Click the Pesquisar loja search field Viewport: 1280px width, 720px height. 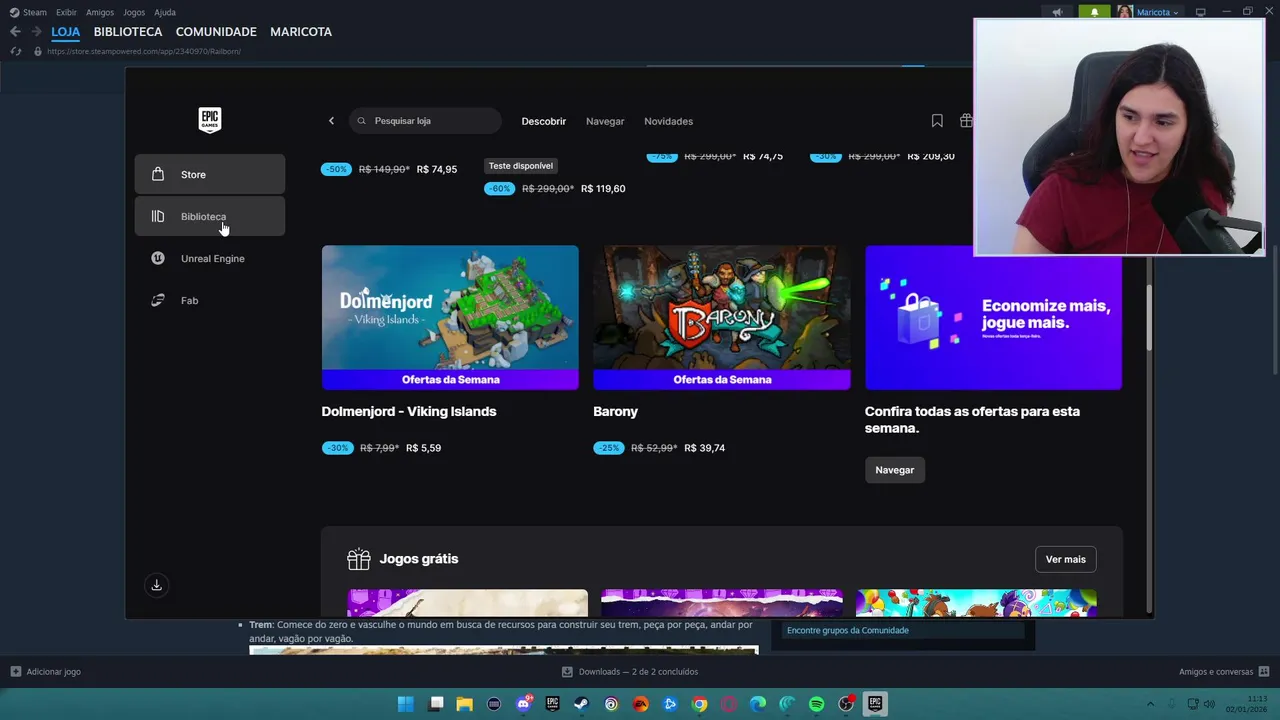tap(426, 121)
